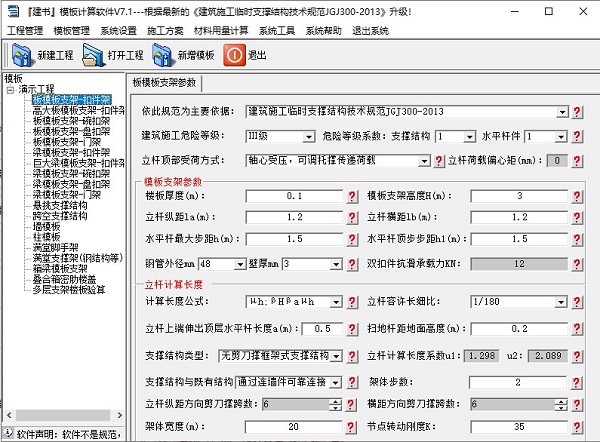Open the 支撑结构与既有结构 connection dropdown
600x442 pixels.
pos(336,382)
